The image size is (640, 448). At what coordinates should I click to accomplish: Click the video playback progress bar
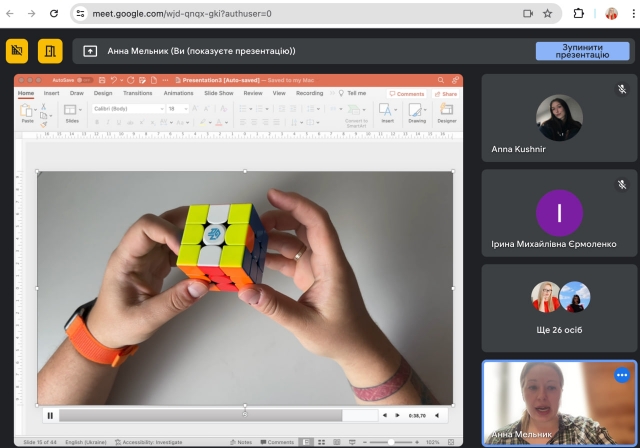pos(200,415)
